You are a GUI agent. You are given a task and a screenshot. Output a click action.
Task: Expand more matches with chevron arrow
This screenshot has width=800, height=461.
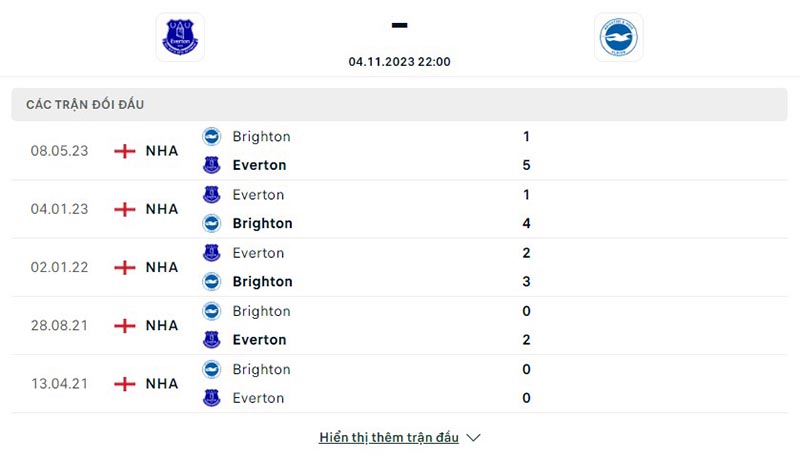coord(474,438)
